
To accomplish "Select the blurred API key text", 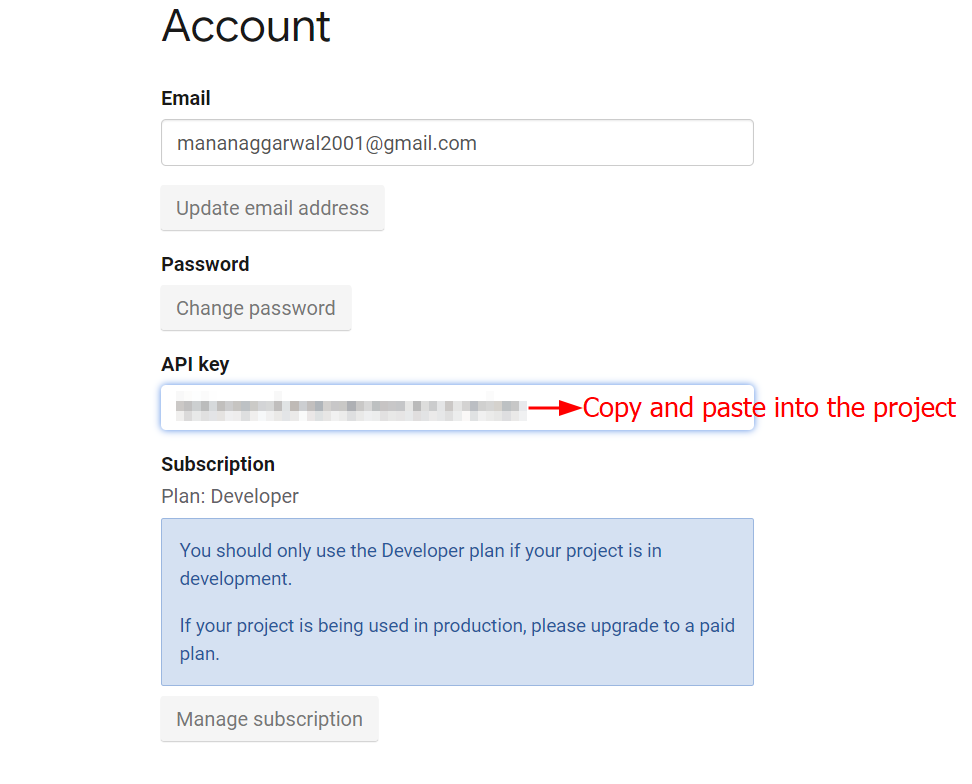I will (350, 407).
